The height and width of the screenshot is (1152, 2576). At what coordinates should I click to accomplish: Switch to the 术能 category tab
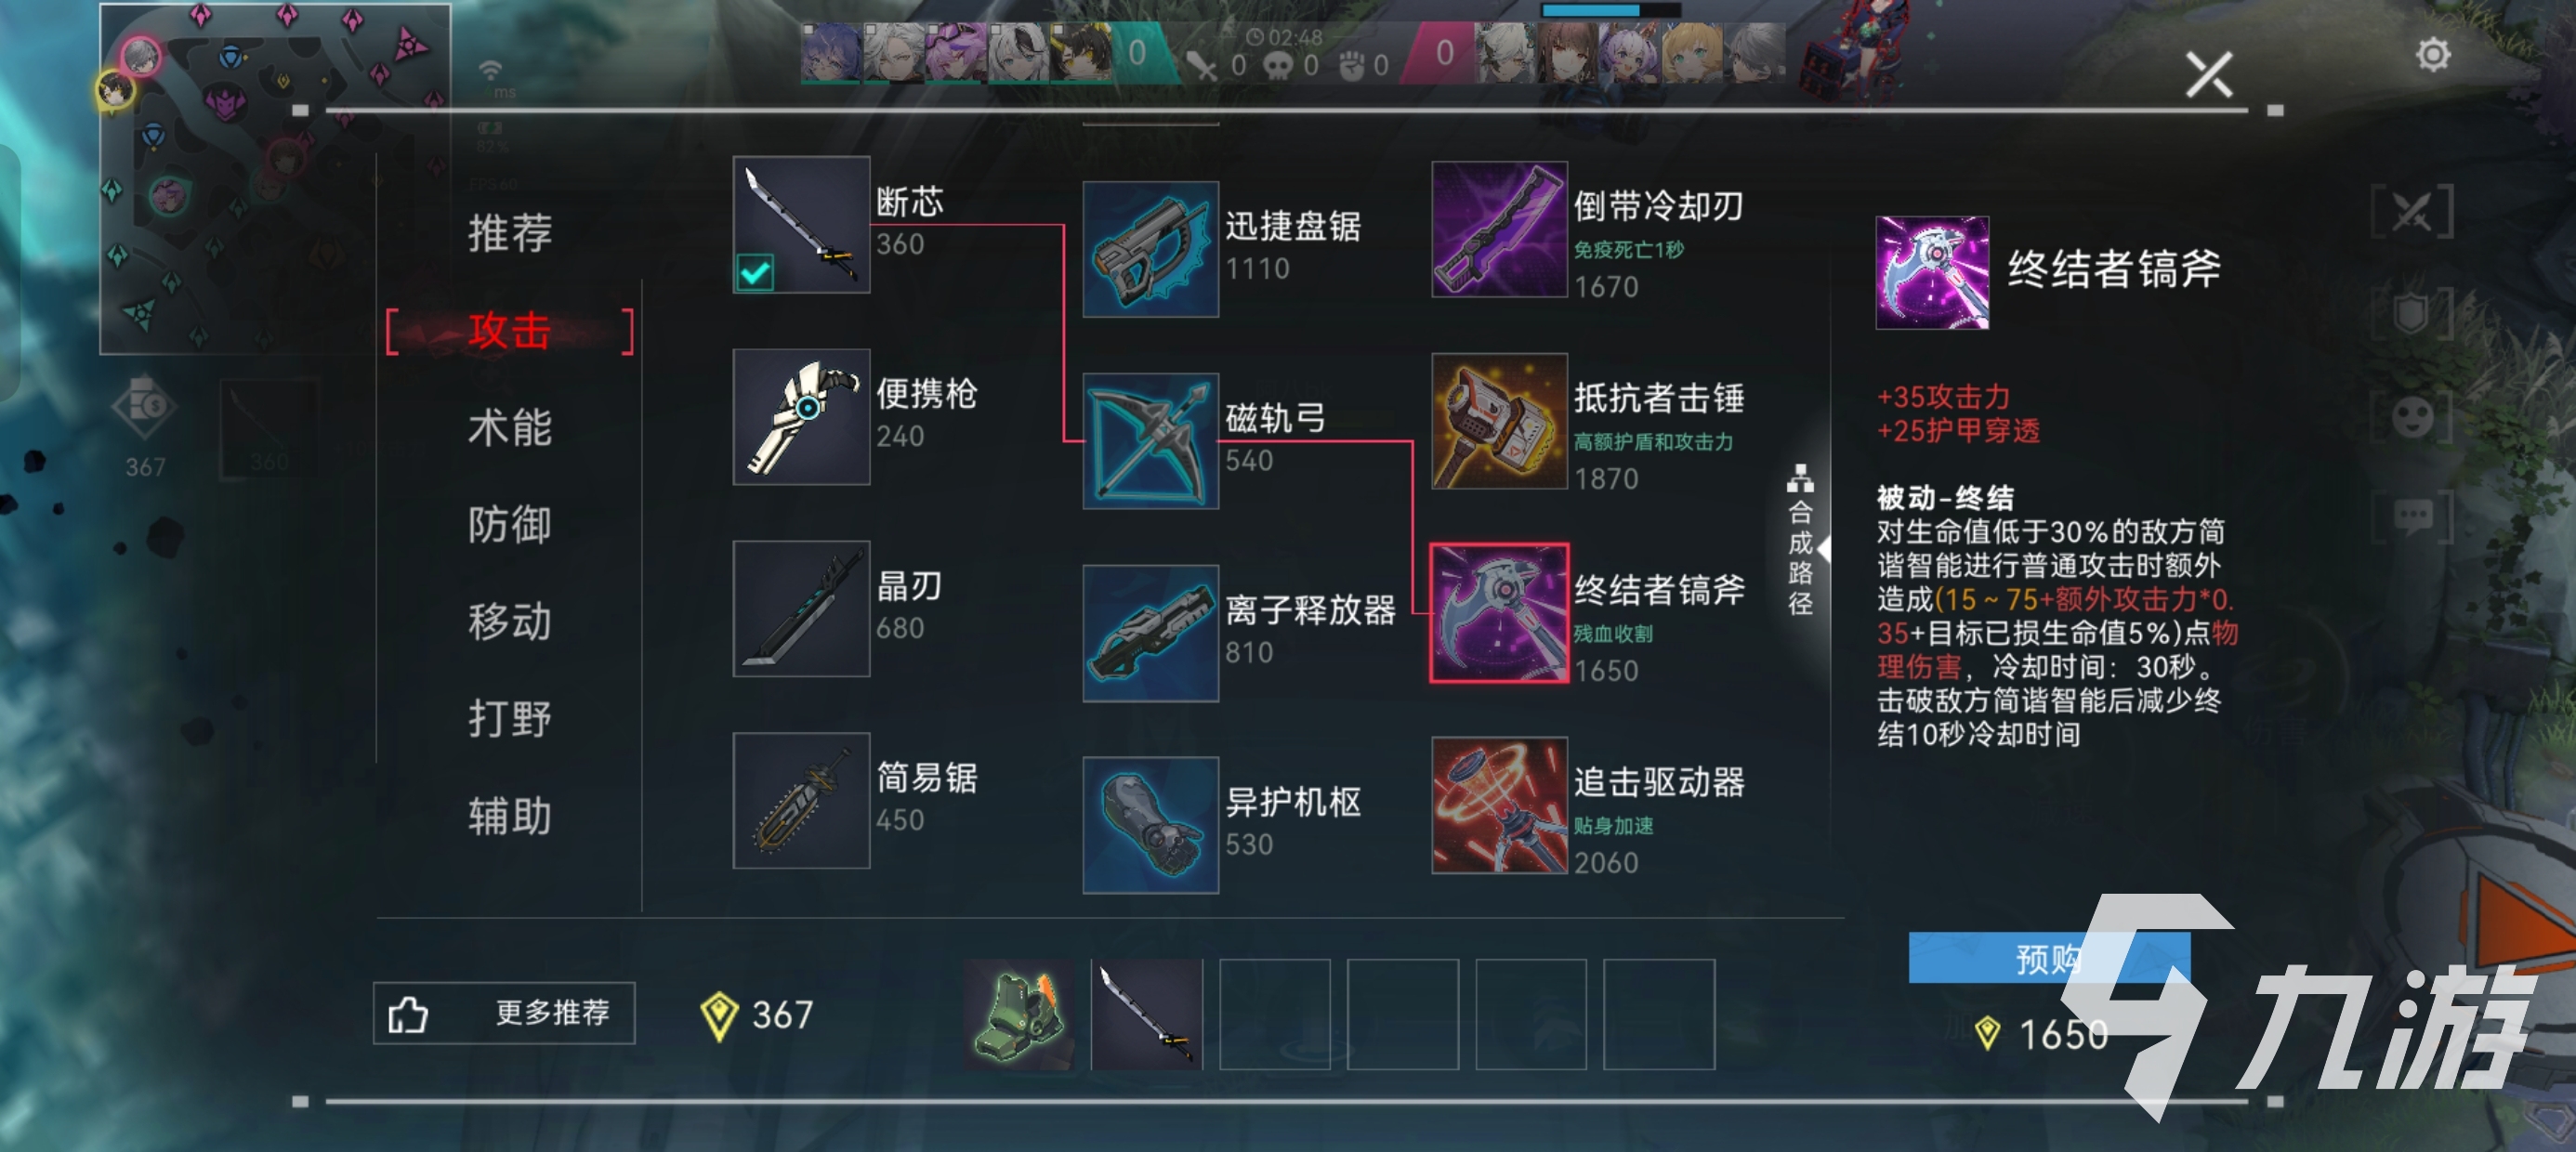point(509,428)
